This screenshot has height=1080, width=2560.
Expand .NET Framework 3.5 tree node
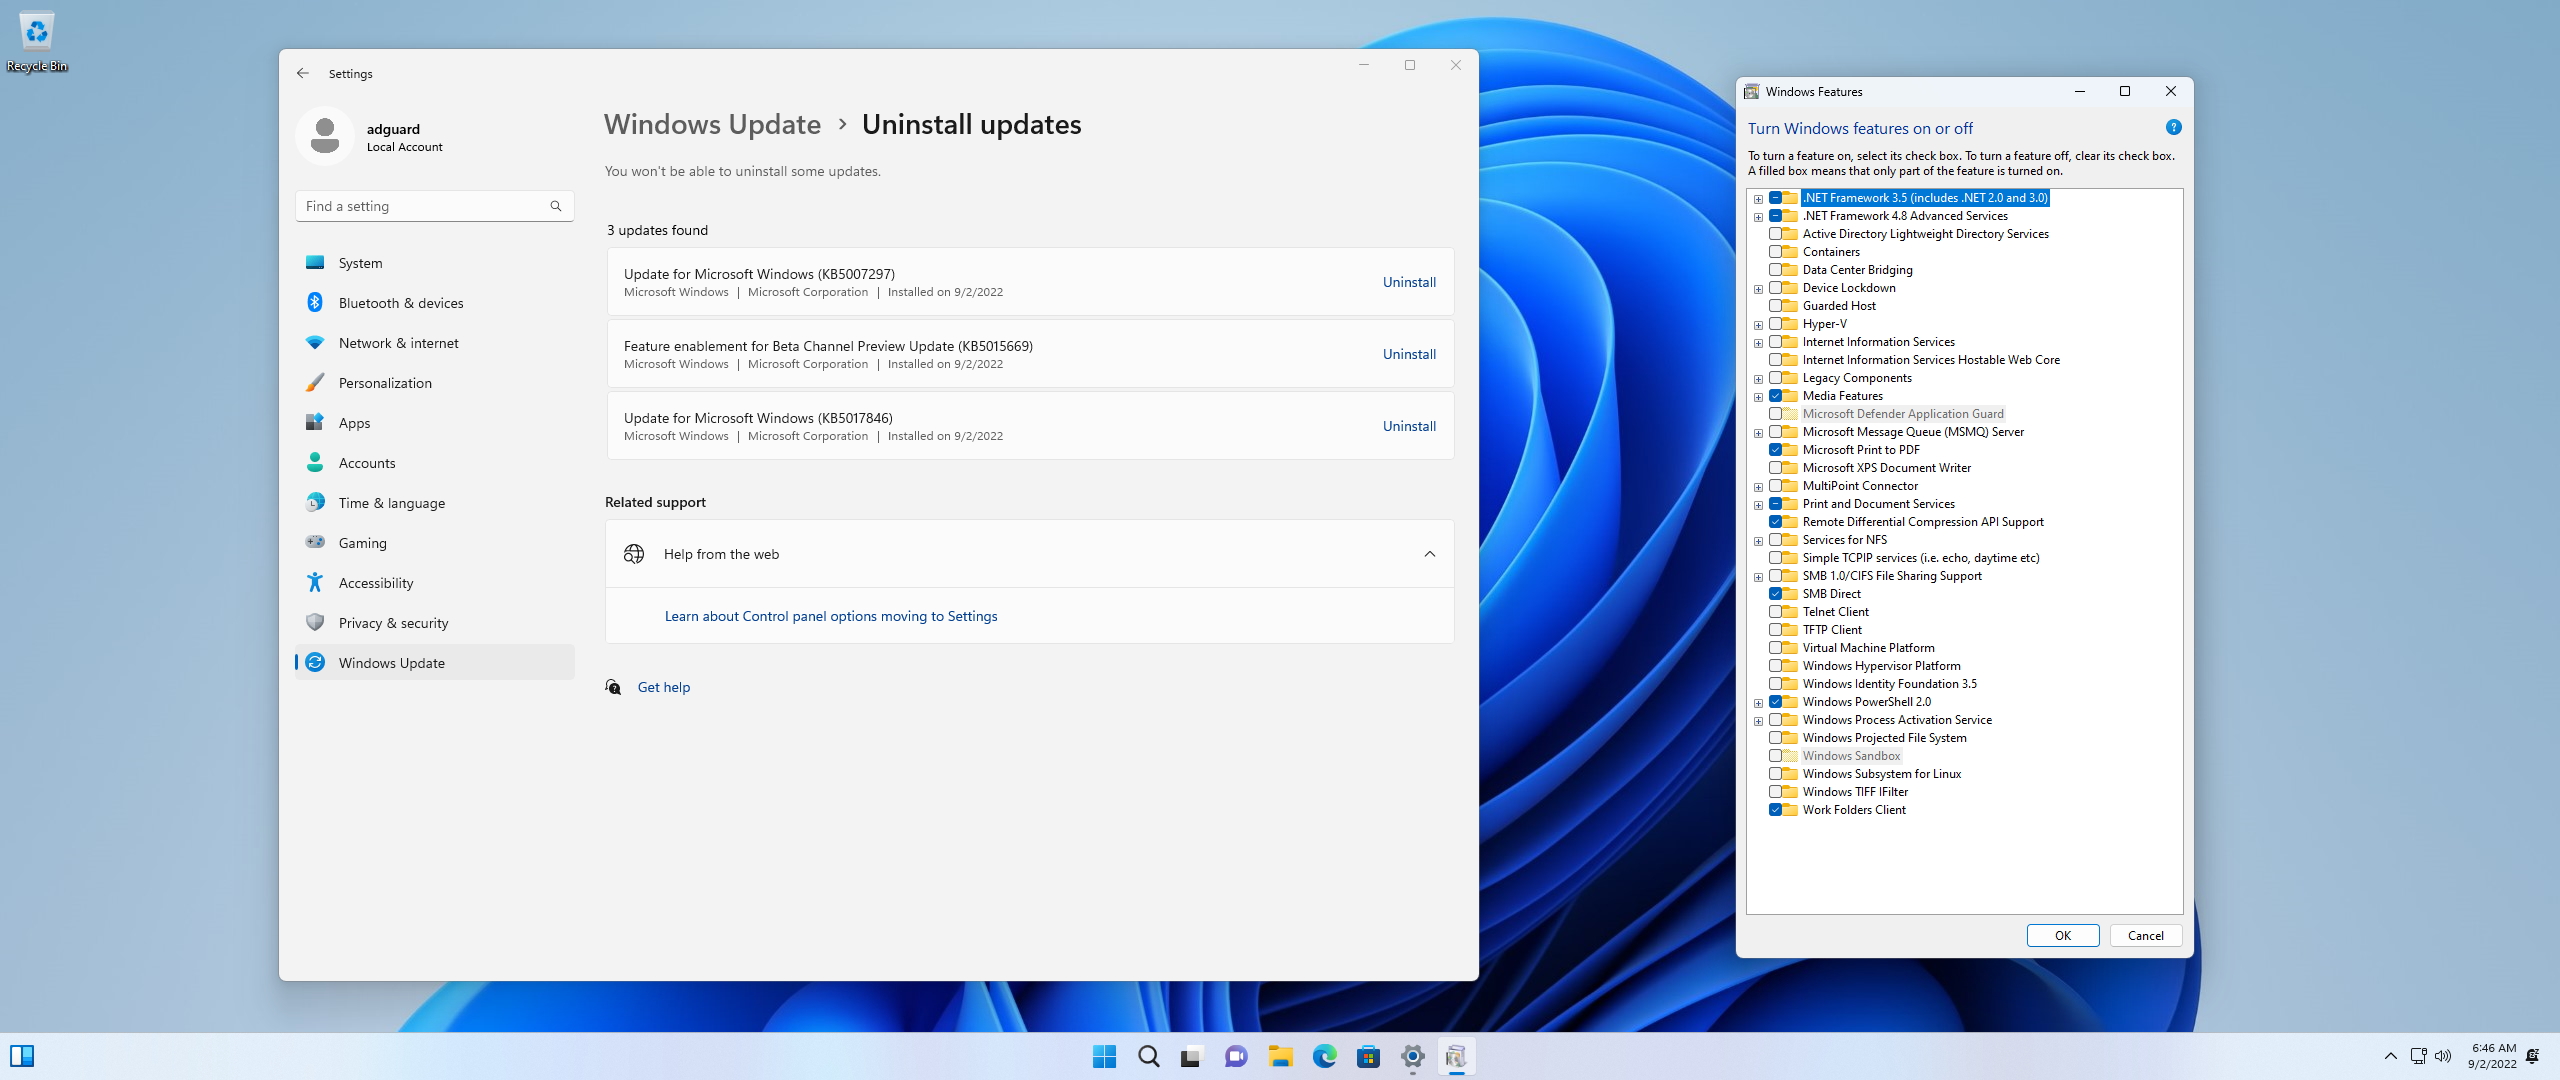pos(1758,199)
